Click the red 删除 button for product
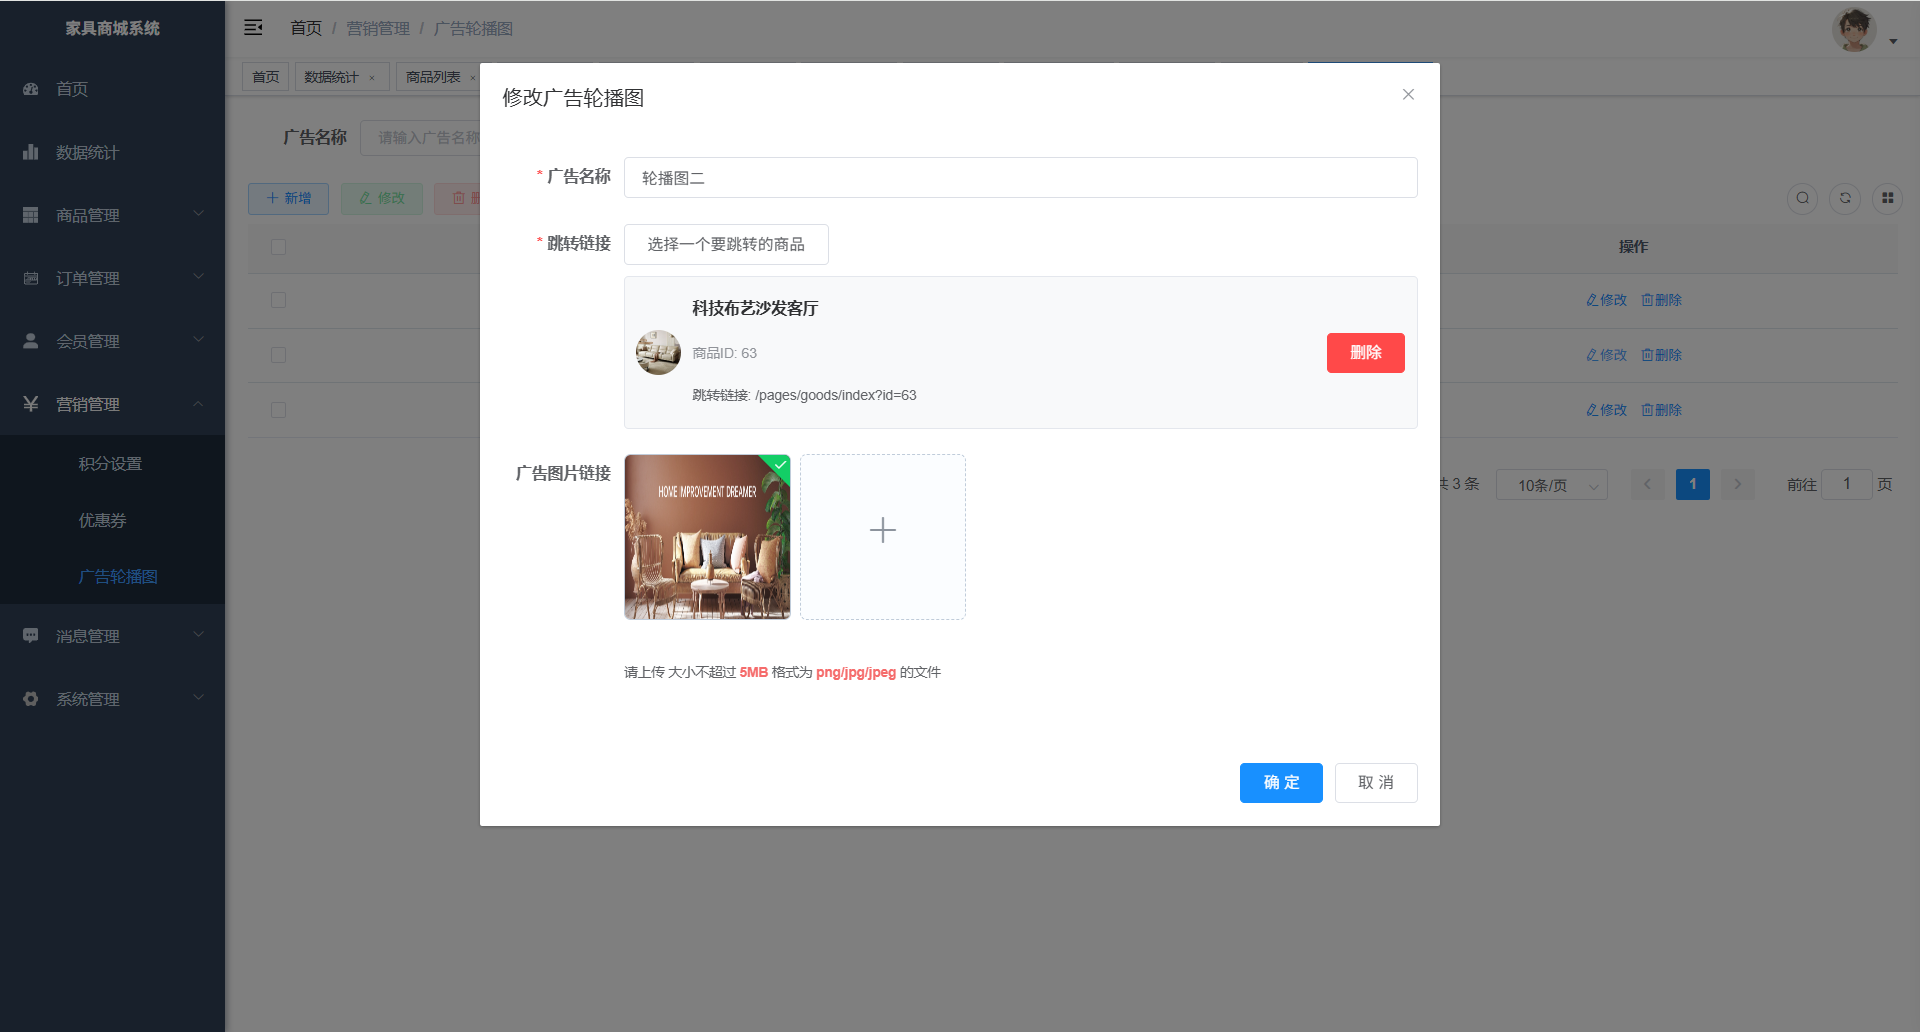The height and width of the screenshot is (1032, 1920). click(x=1365, y=353)
